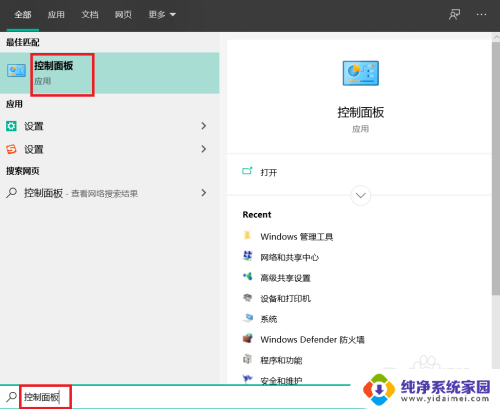Open recent item 设备和打印机
The height and width of the screenshot is (409, 500).
click(x=285, y=299)
